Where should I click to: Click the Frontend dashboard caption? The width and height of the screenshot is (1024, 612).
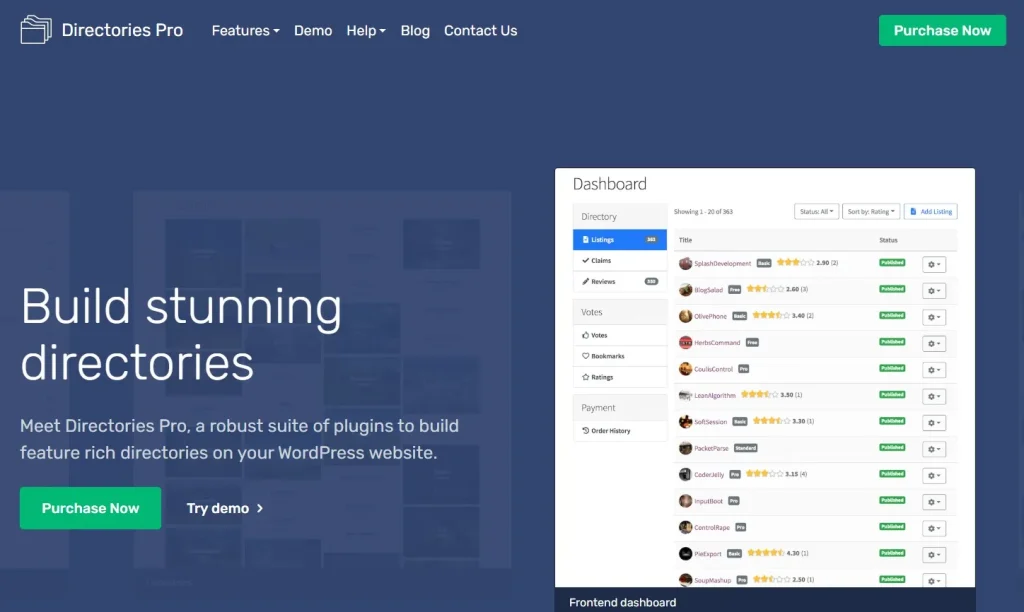(x=622, y=602)
